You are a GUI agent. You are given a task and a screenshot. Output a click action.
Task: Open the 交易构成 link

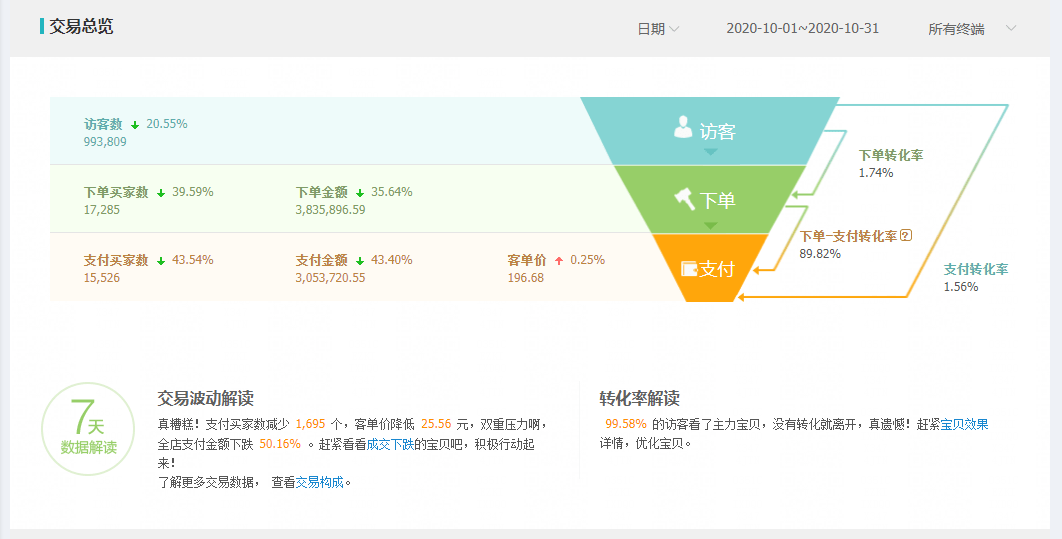[x=320, y=483]
